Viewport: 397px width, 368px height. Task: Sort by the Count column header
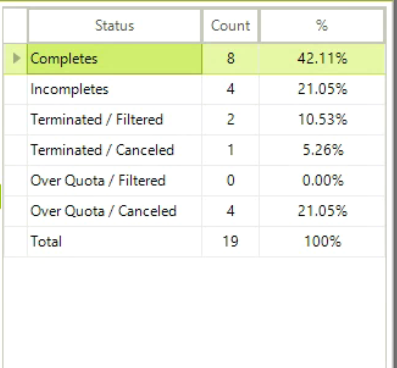click(230, 26)
